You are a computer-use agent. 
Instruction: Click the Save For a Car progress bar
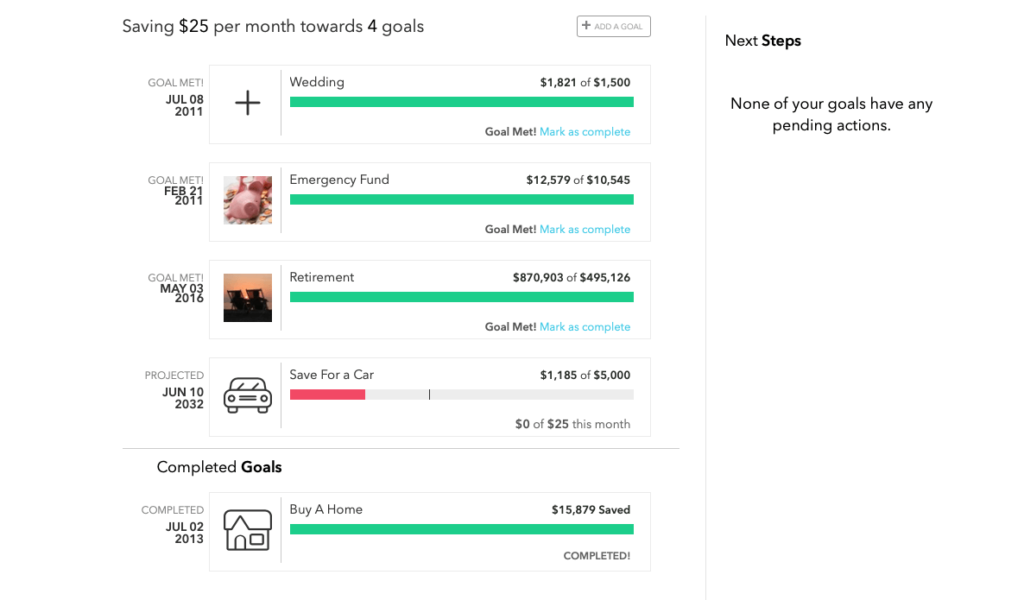pyautogui.click(x=461, y=395)
